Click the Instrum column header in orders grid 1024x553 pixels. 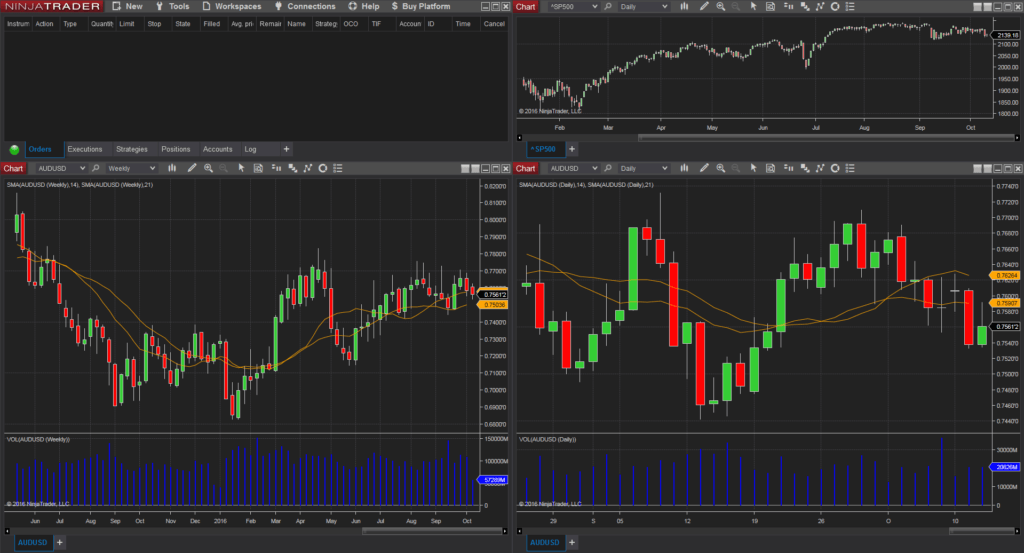(x=18, y=24)
